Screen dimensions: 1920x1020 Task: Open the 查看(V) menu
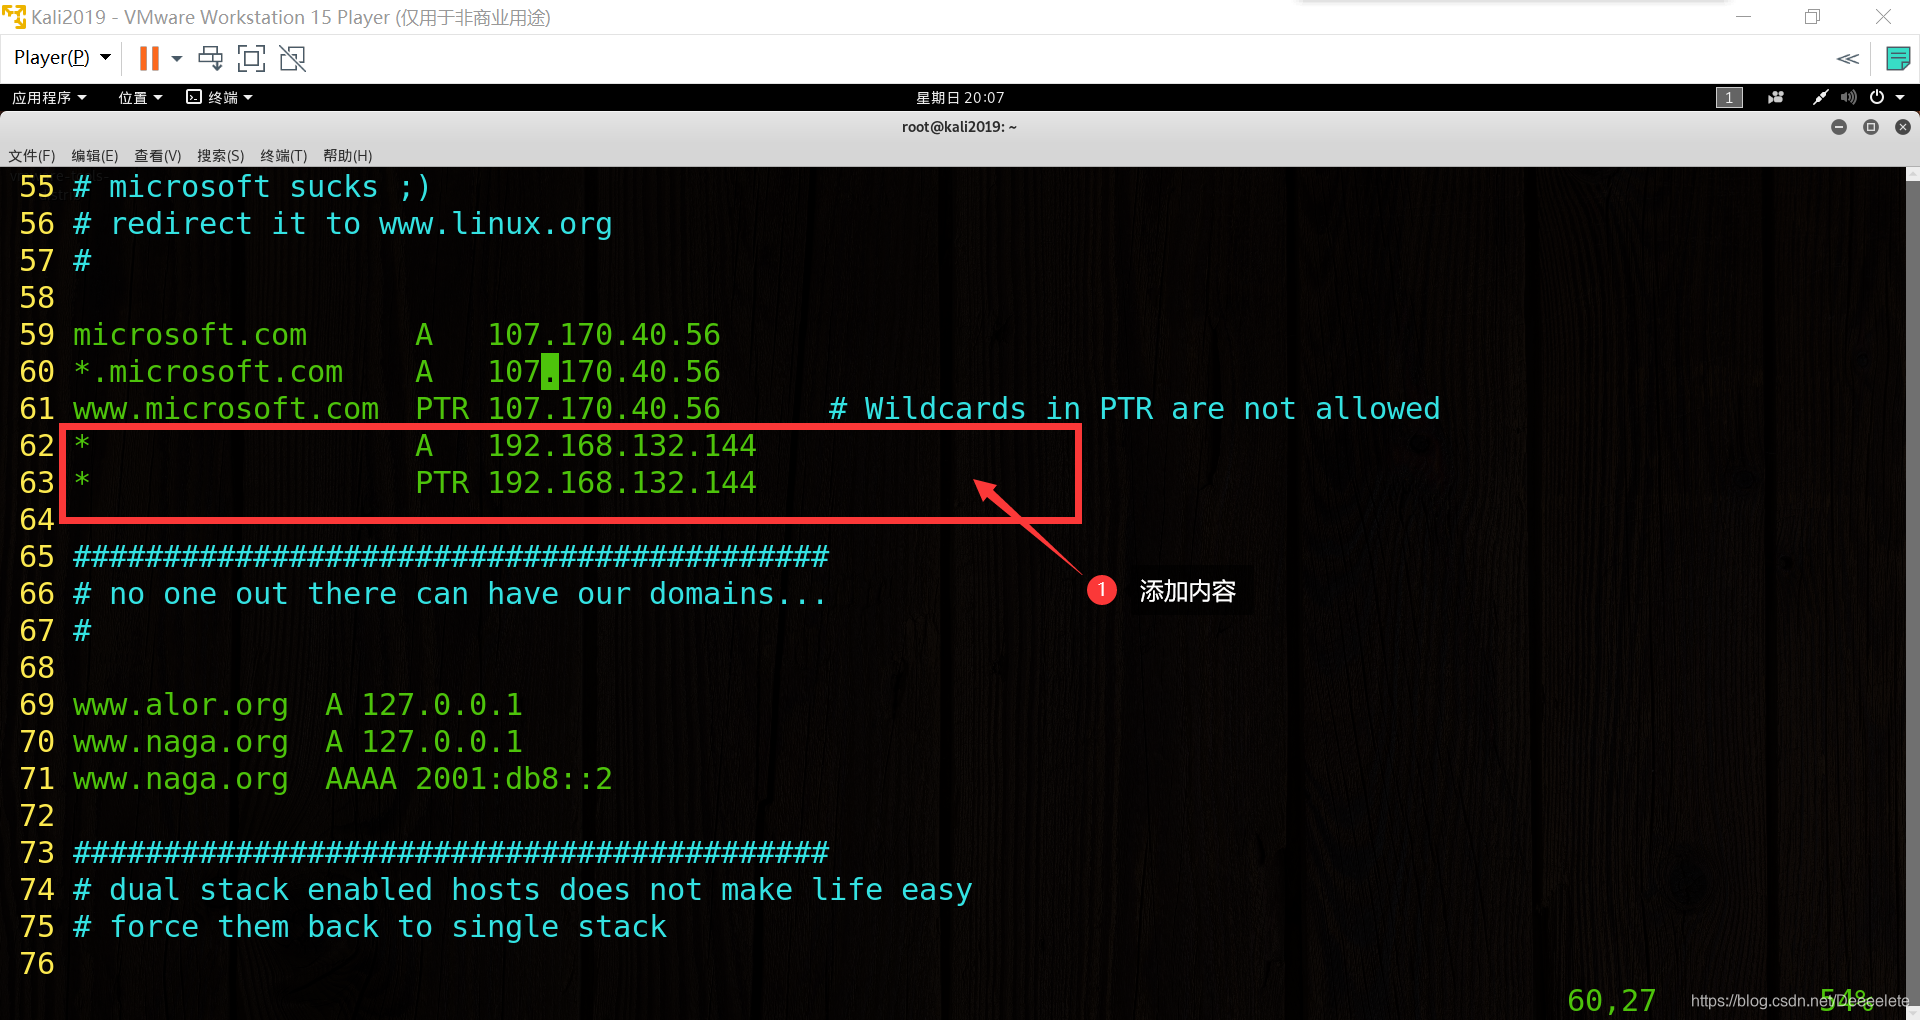click(158, 155)
